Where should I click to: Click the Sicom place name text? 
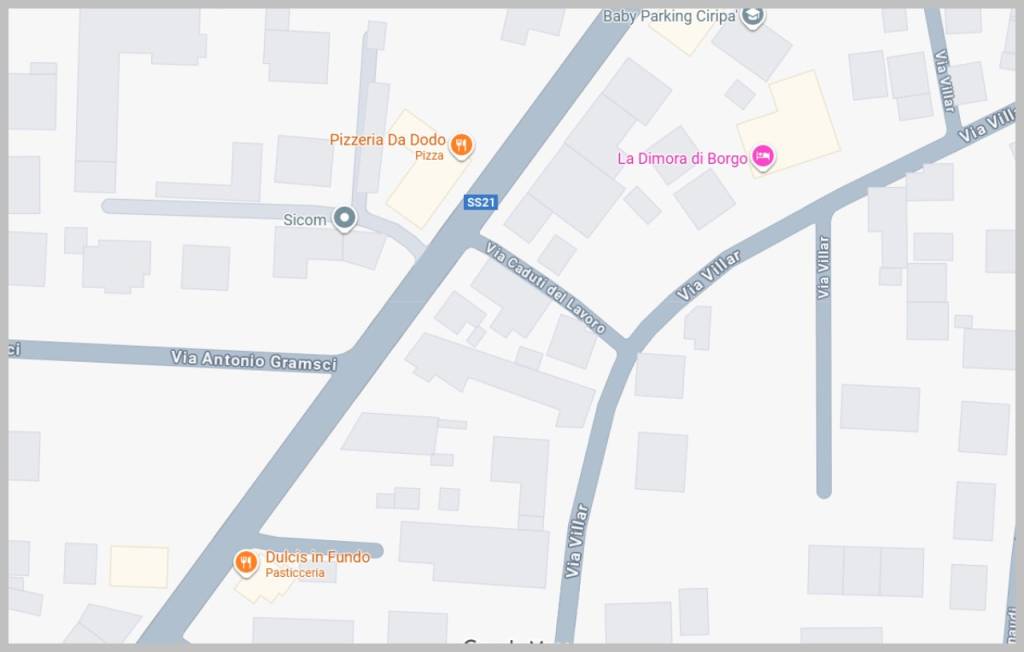click(x=304, y=220)
